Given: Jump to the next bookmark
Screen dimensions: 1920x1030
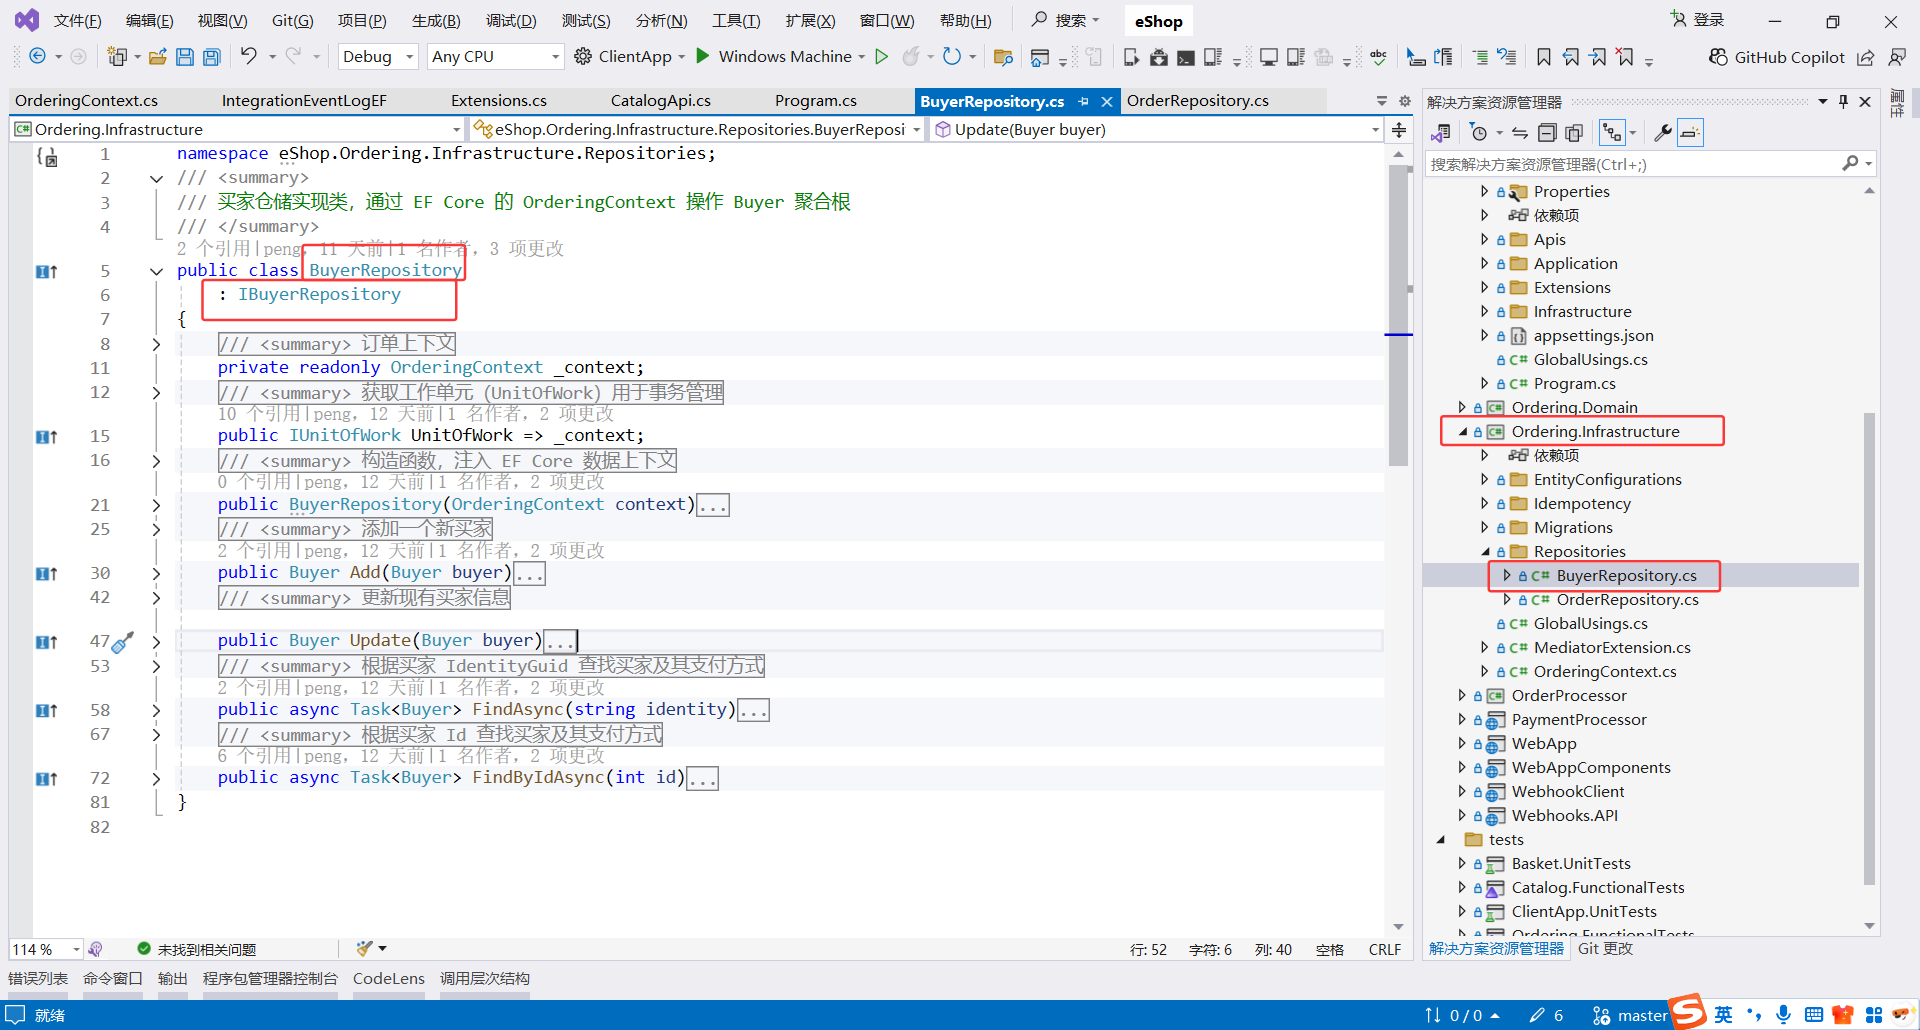Looking at the screenshot, I should 1598,57.
